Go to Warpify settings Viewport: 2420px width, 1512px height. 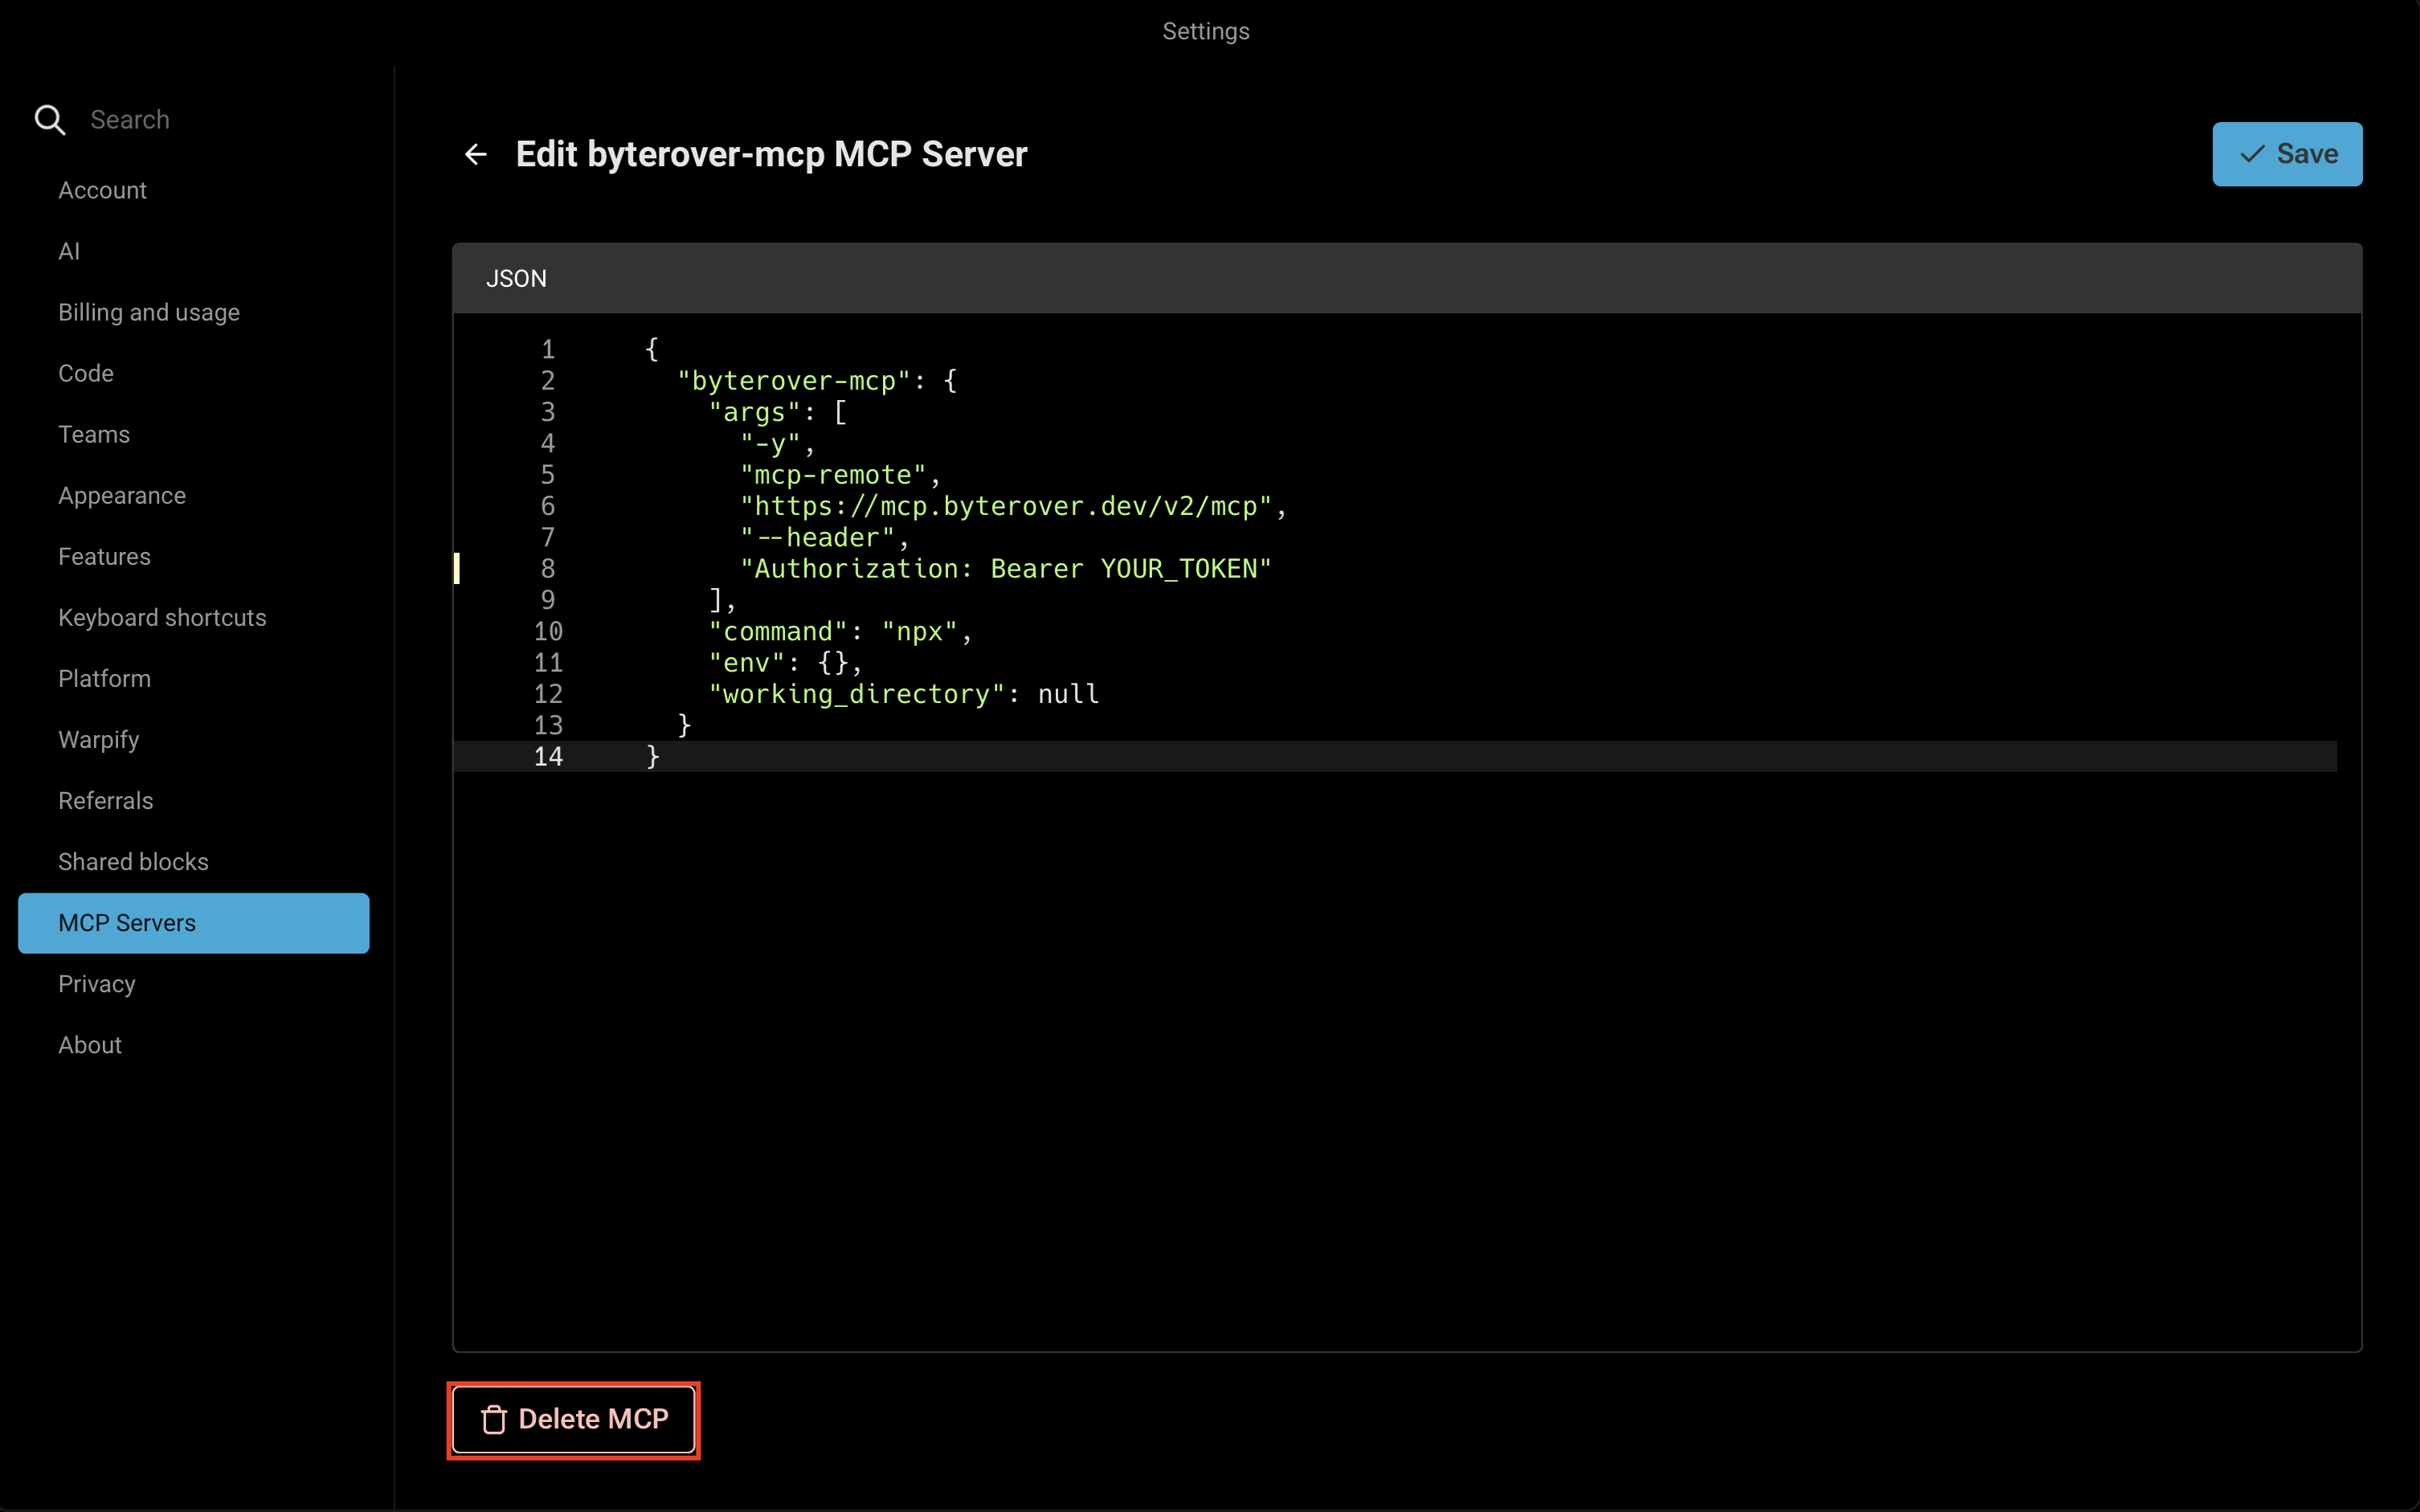99,740
